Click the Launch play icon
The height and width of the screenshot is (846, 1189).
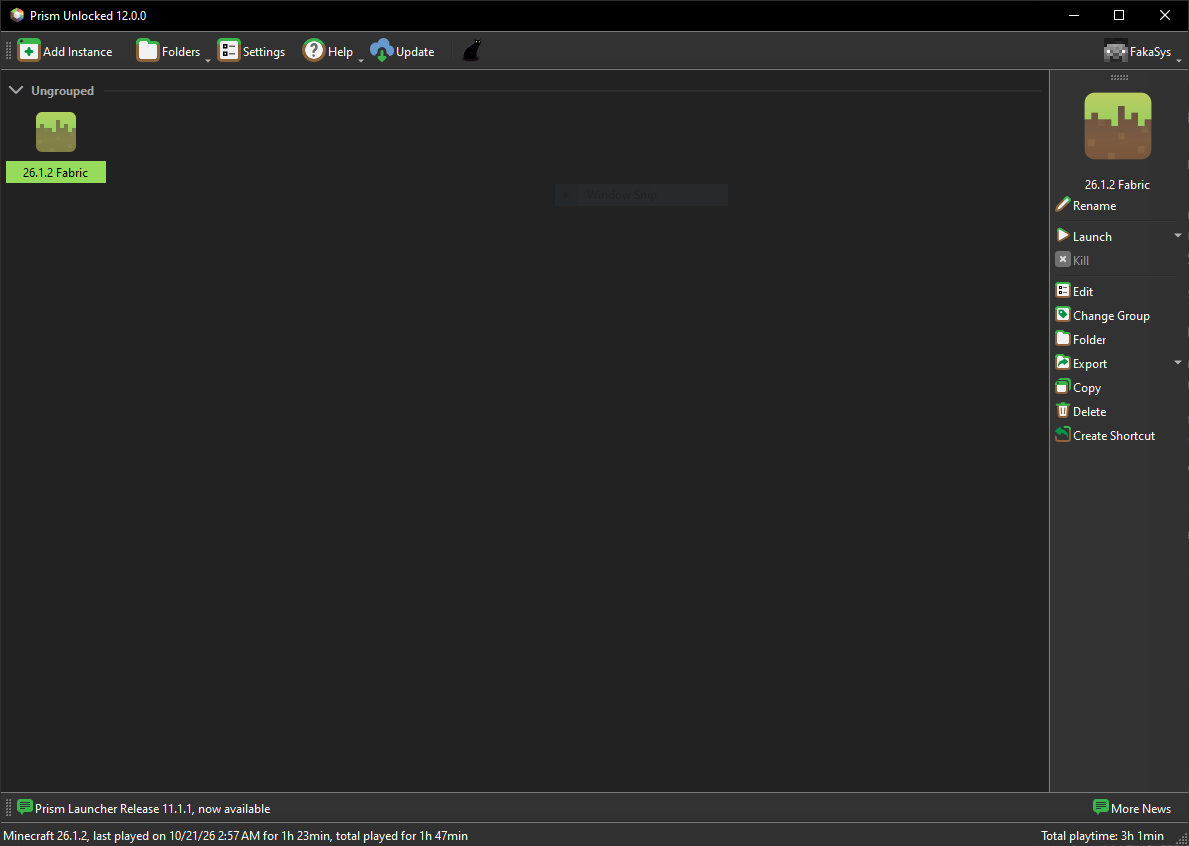pos(1062,236)
